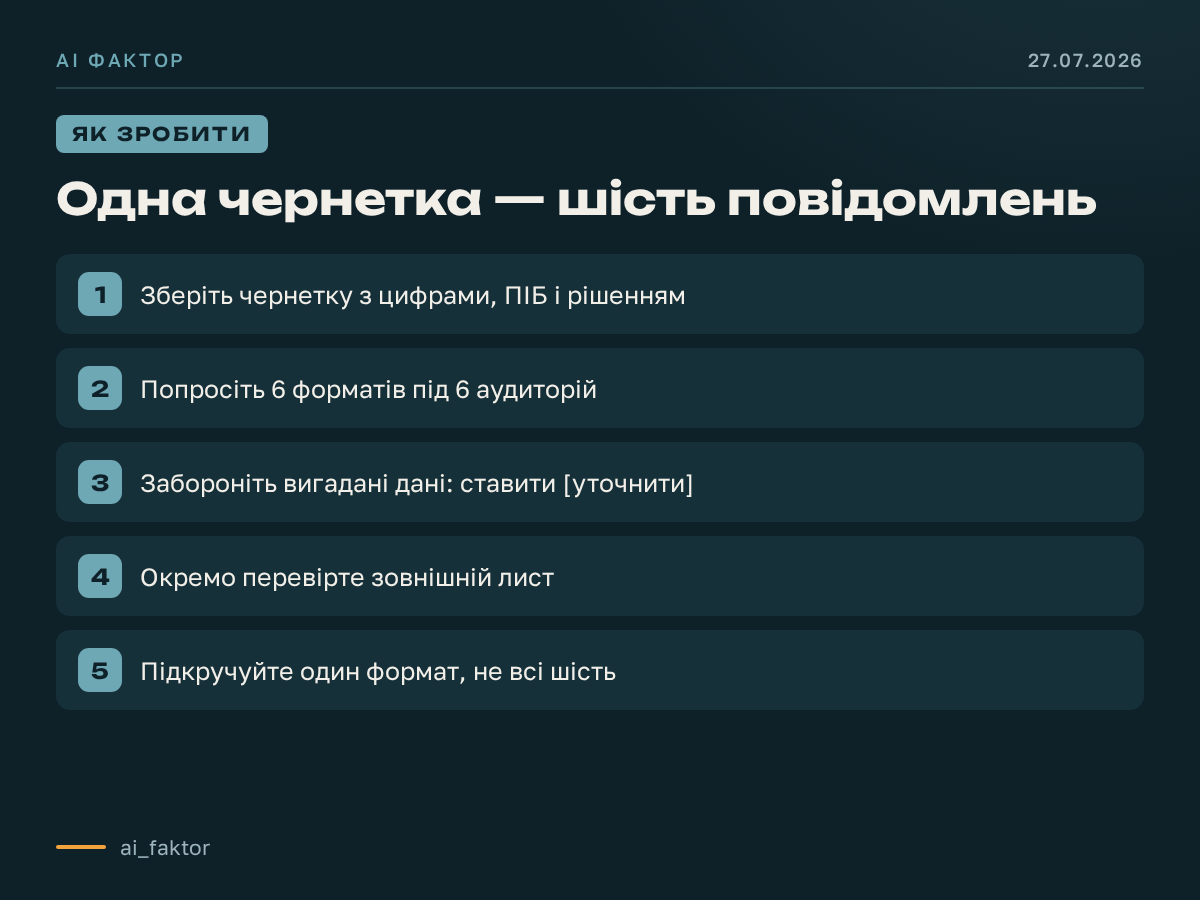This screenshot has height=900, width=1200.
Task: Click the AI ФАКТОР header text
Action: coord(120,61)
